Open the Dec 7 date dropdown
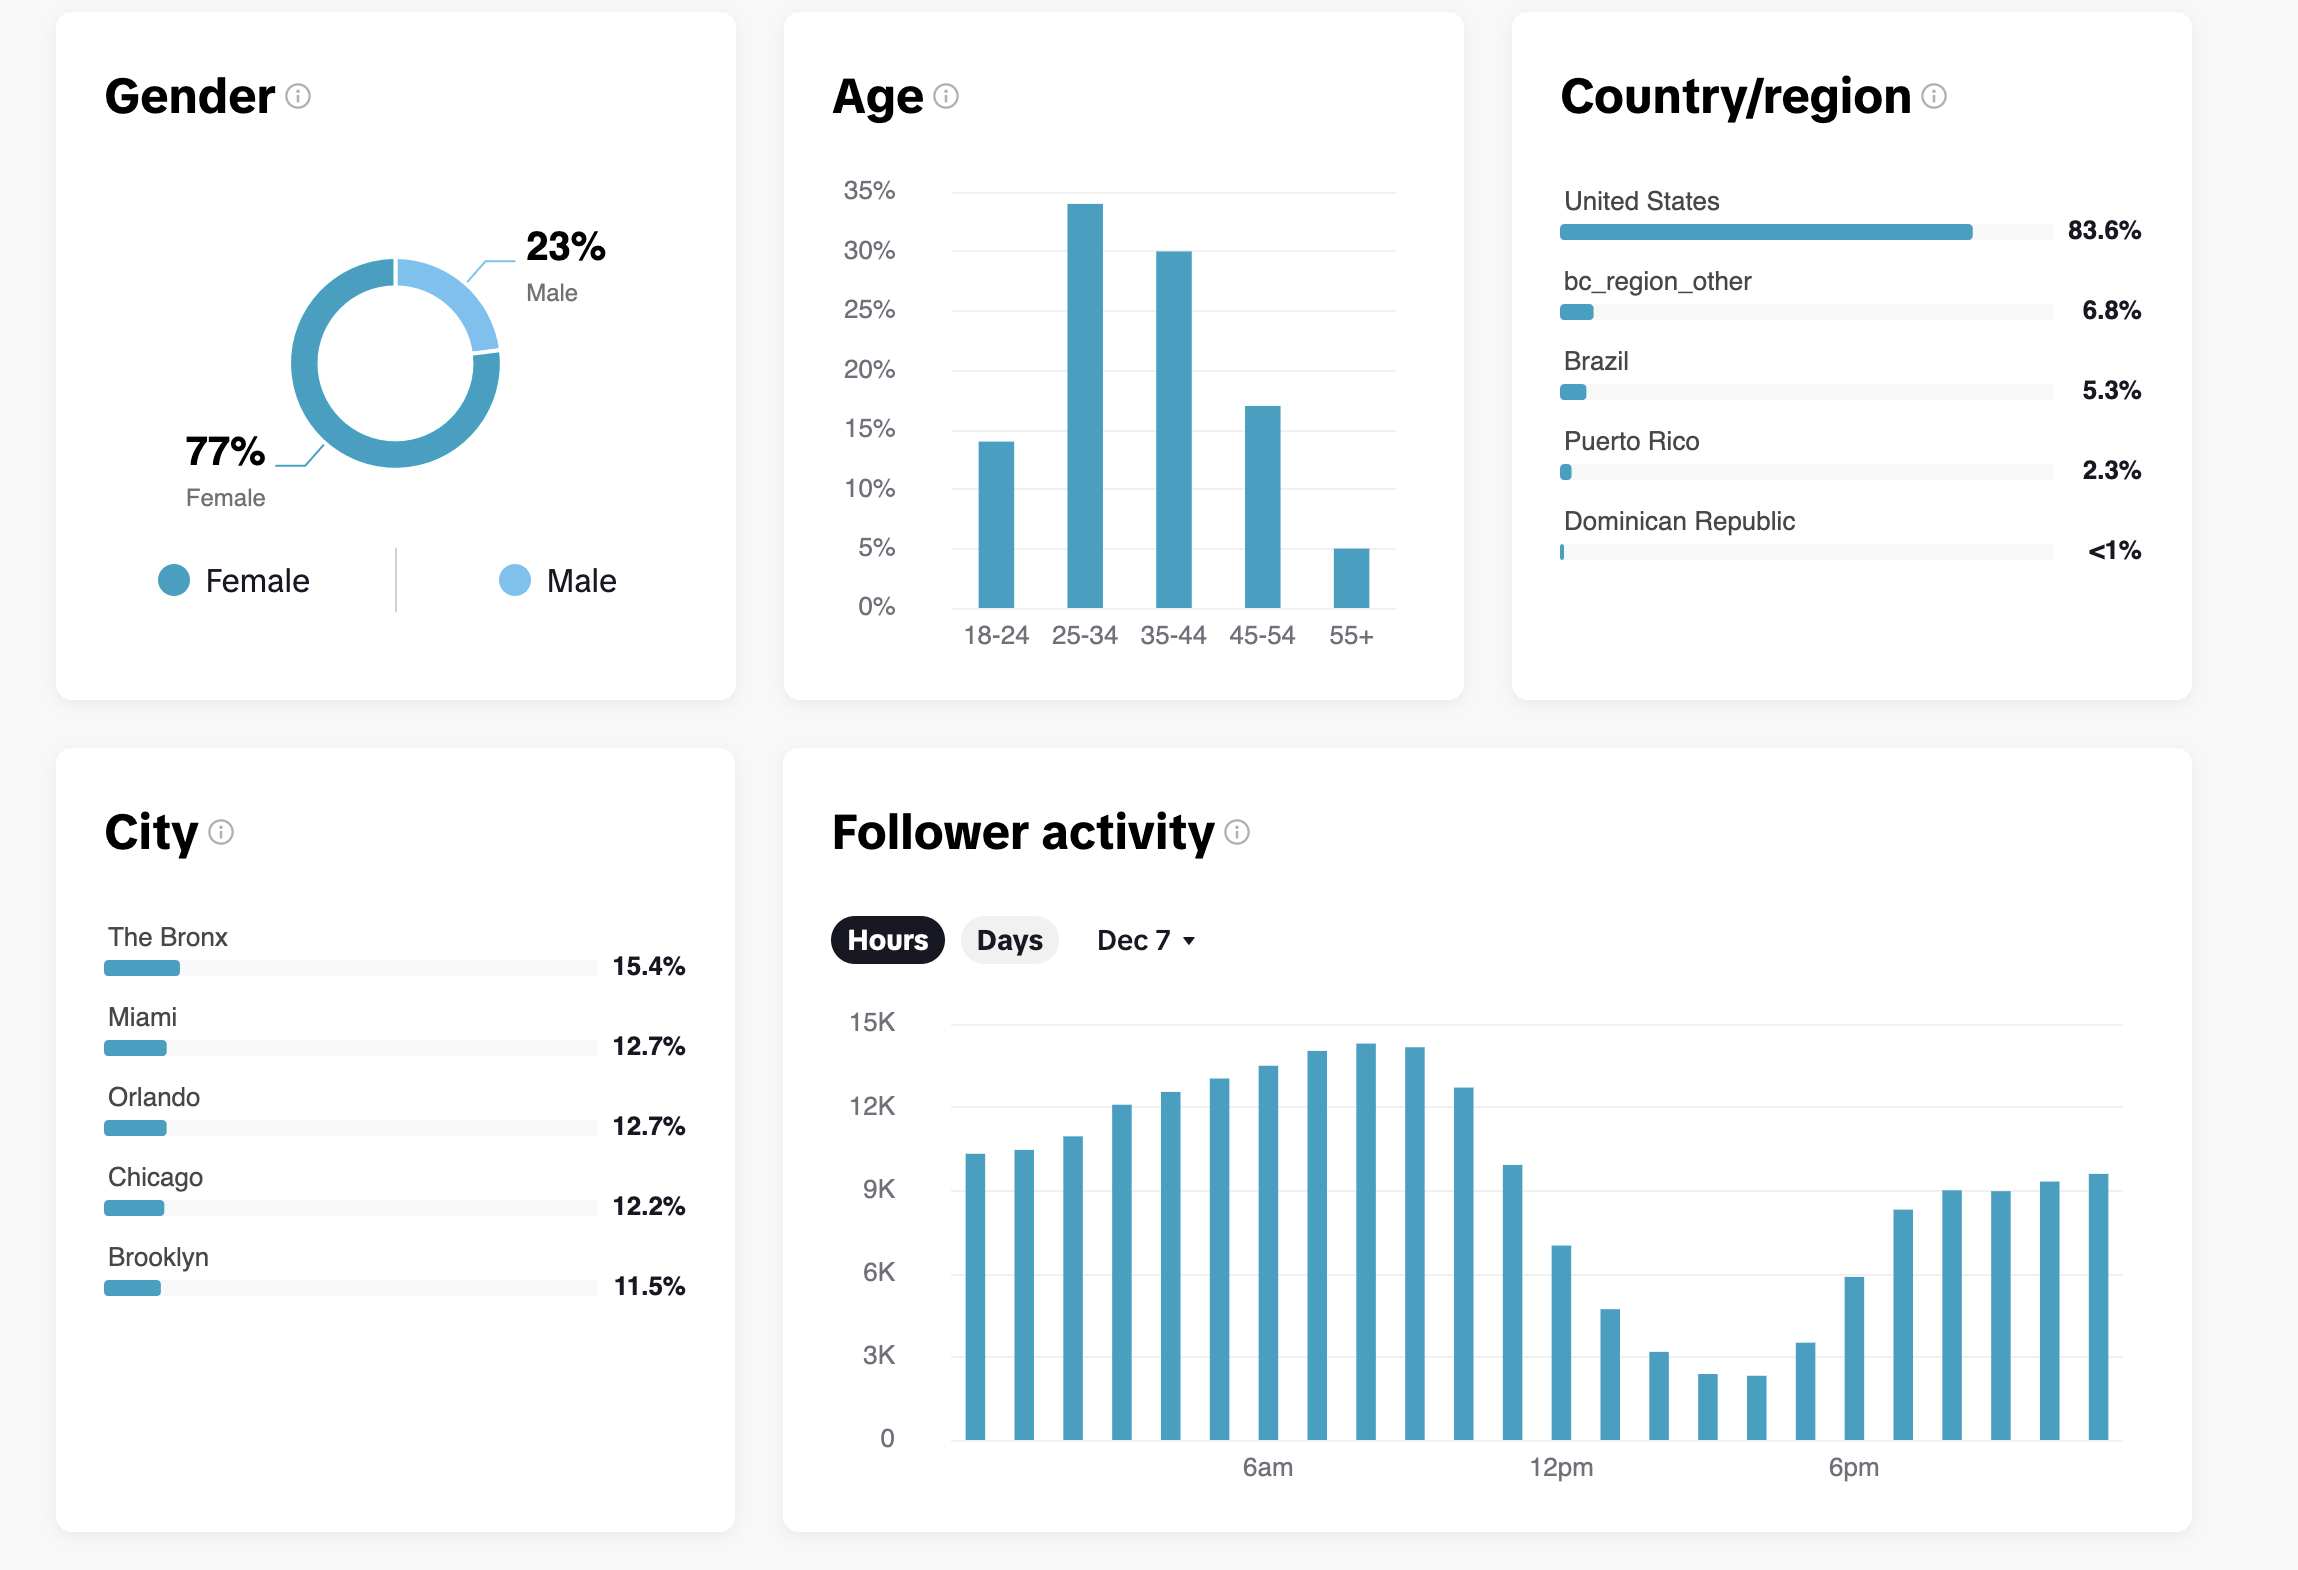The width and height of the screenshot is (2298, 1570). click(x=1146, y=940)
